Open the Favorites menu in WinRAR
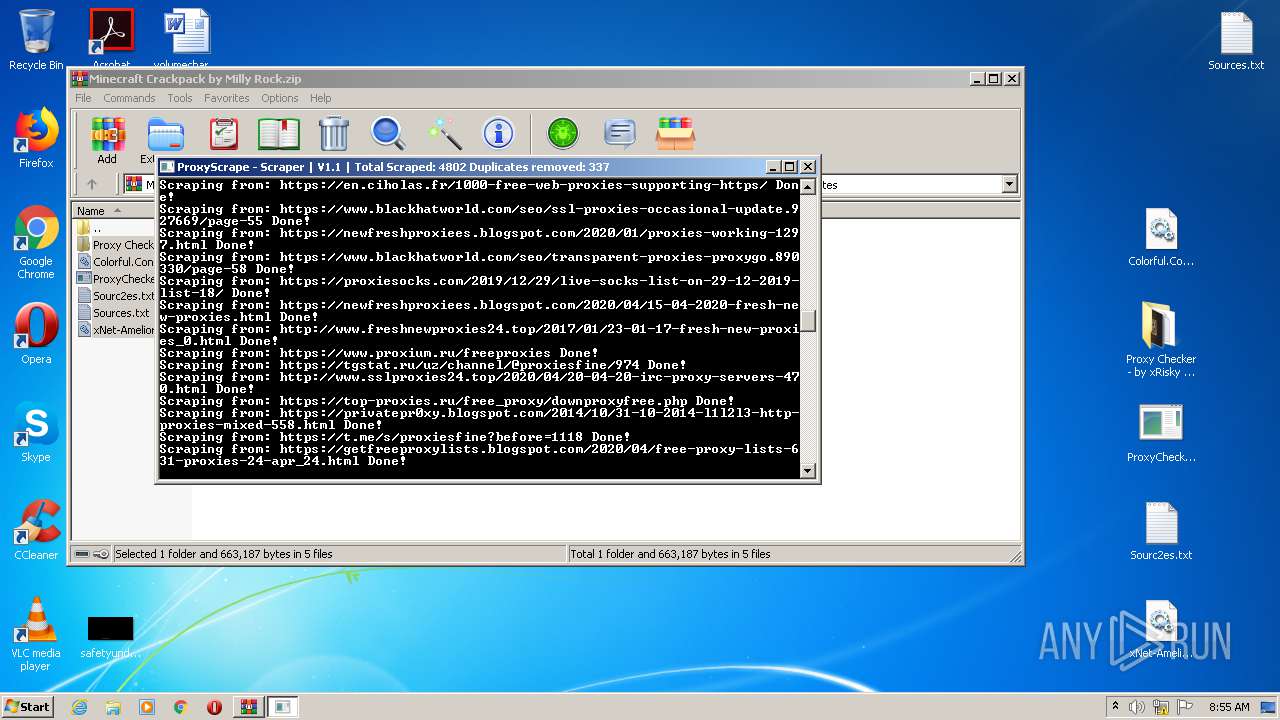Image resolution: width=1280 pixels, height=720 pixels. [227, 98]
